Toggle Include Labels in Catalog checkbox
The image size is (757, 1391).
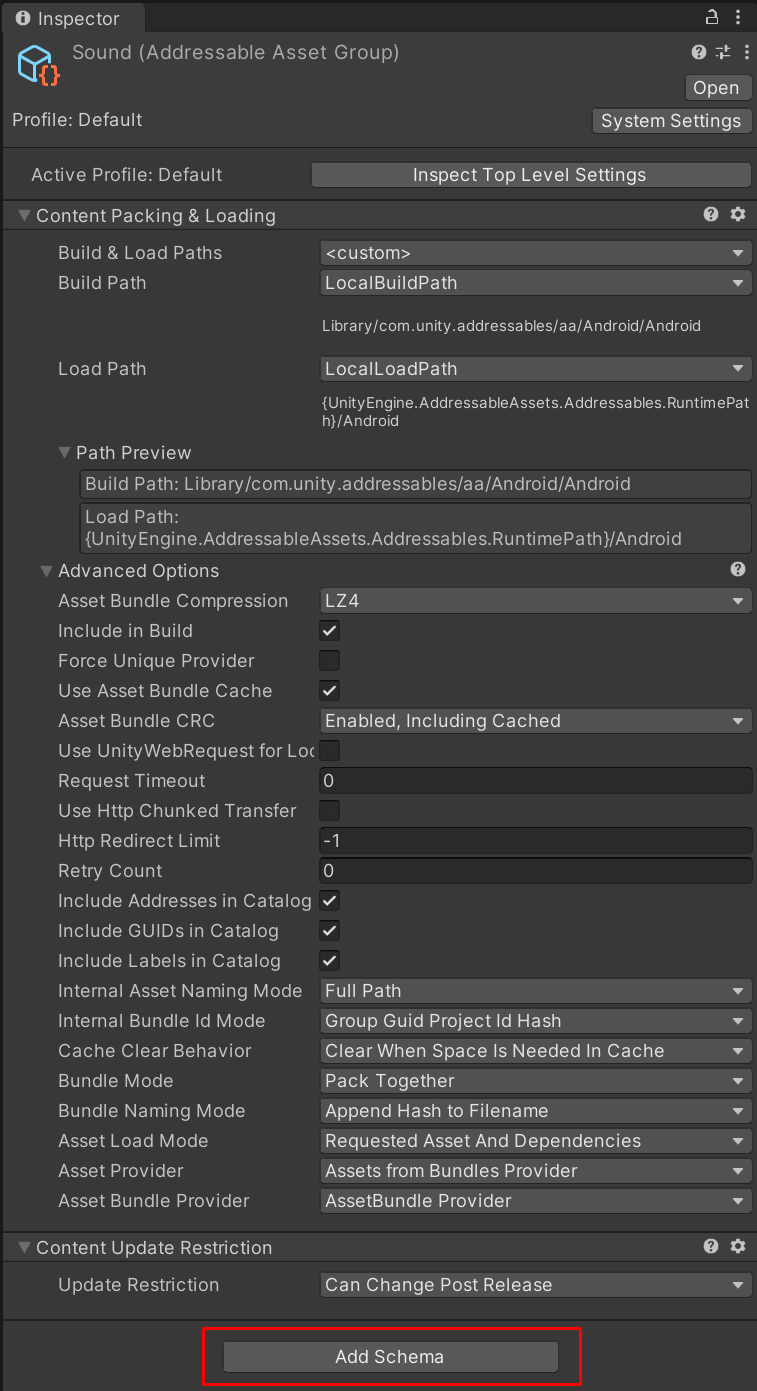[329, 961]
